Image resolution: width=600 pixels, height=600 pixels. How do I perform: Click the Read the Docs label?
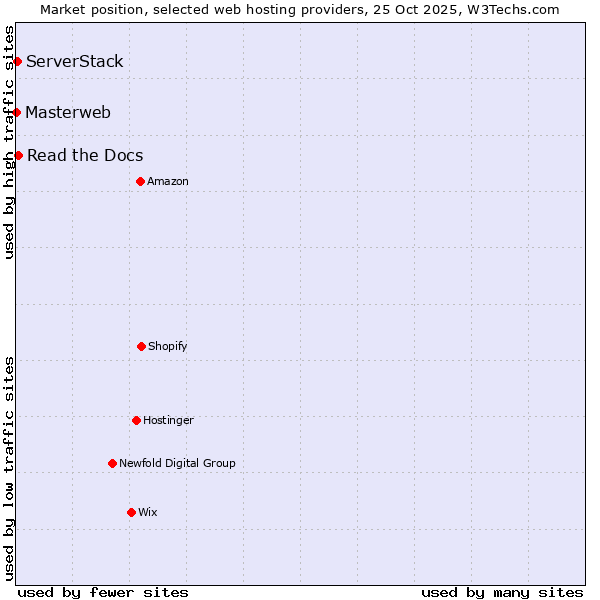click(x=85, y=155)
